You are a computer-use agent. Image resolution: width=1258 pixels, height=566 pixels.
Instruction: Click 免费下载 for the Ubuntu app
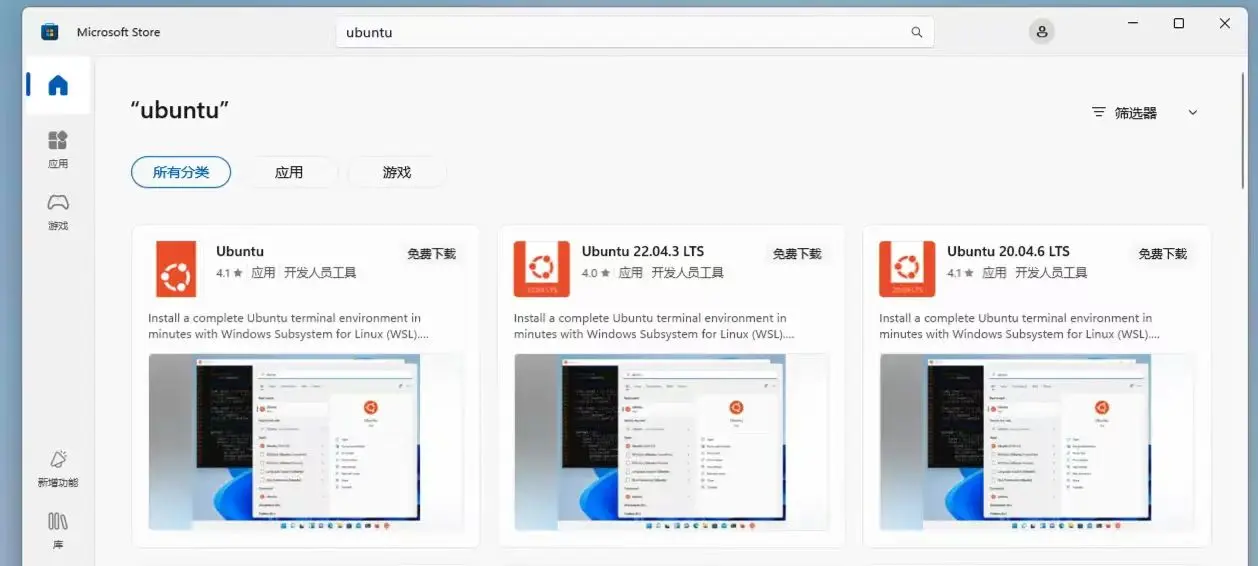tap(431, 254)
